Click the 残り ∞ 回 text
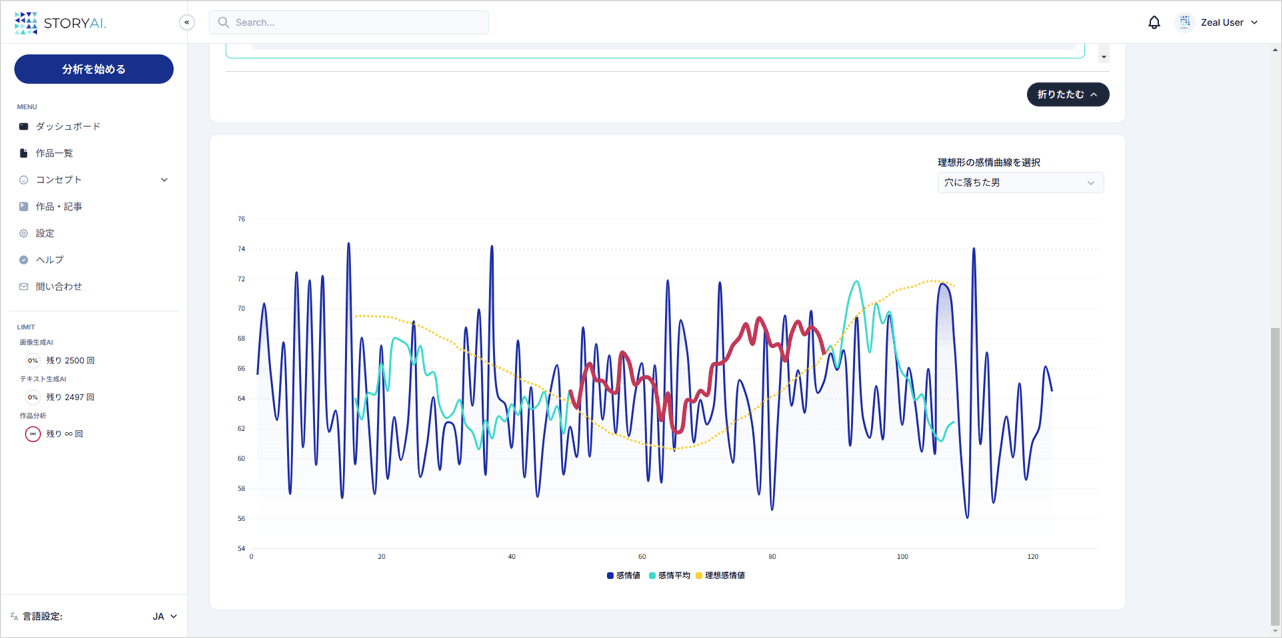This screenshot has width=1282, height=638. (65, 434)
